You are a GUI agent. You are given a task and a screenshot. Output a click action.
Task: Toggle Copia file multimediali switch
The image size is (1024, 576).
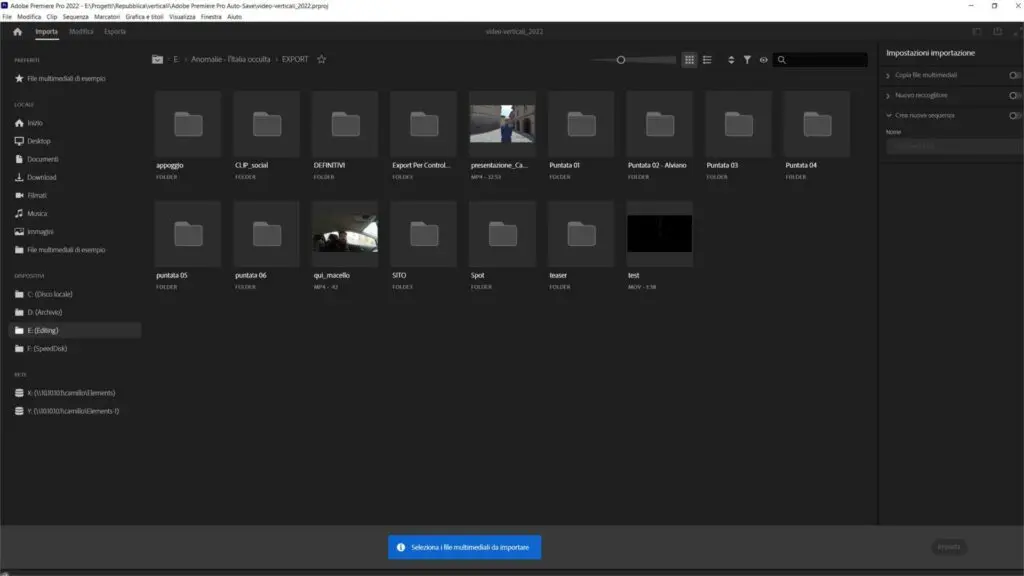click(x=1014, y=75)
